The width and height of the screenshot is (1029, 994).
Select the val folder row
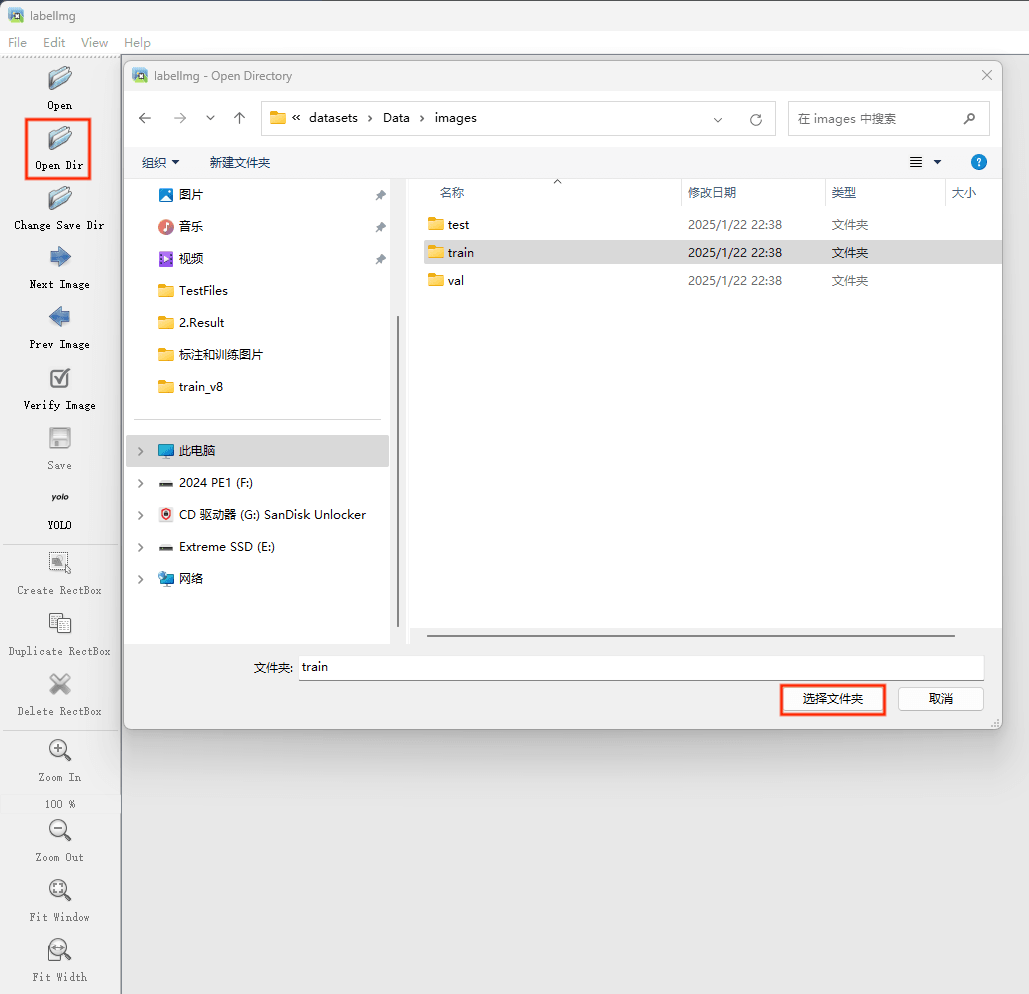(x=712, y=281)
